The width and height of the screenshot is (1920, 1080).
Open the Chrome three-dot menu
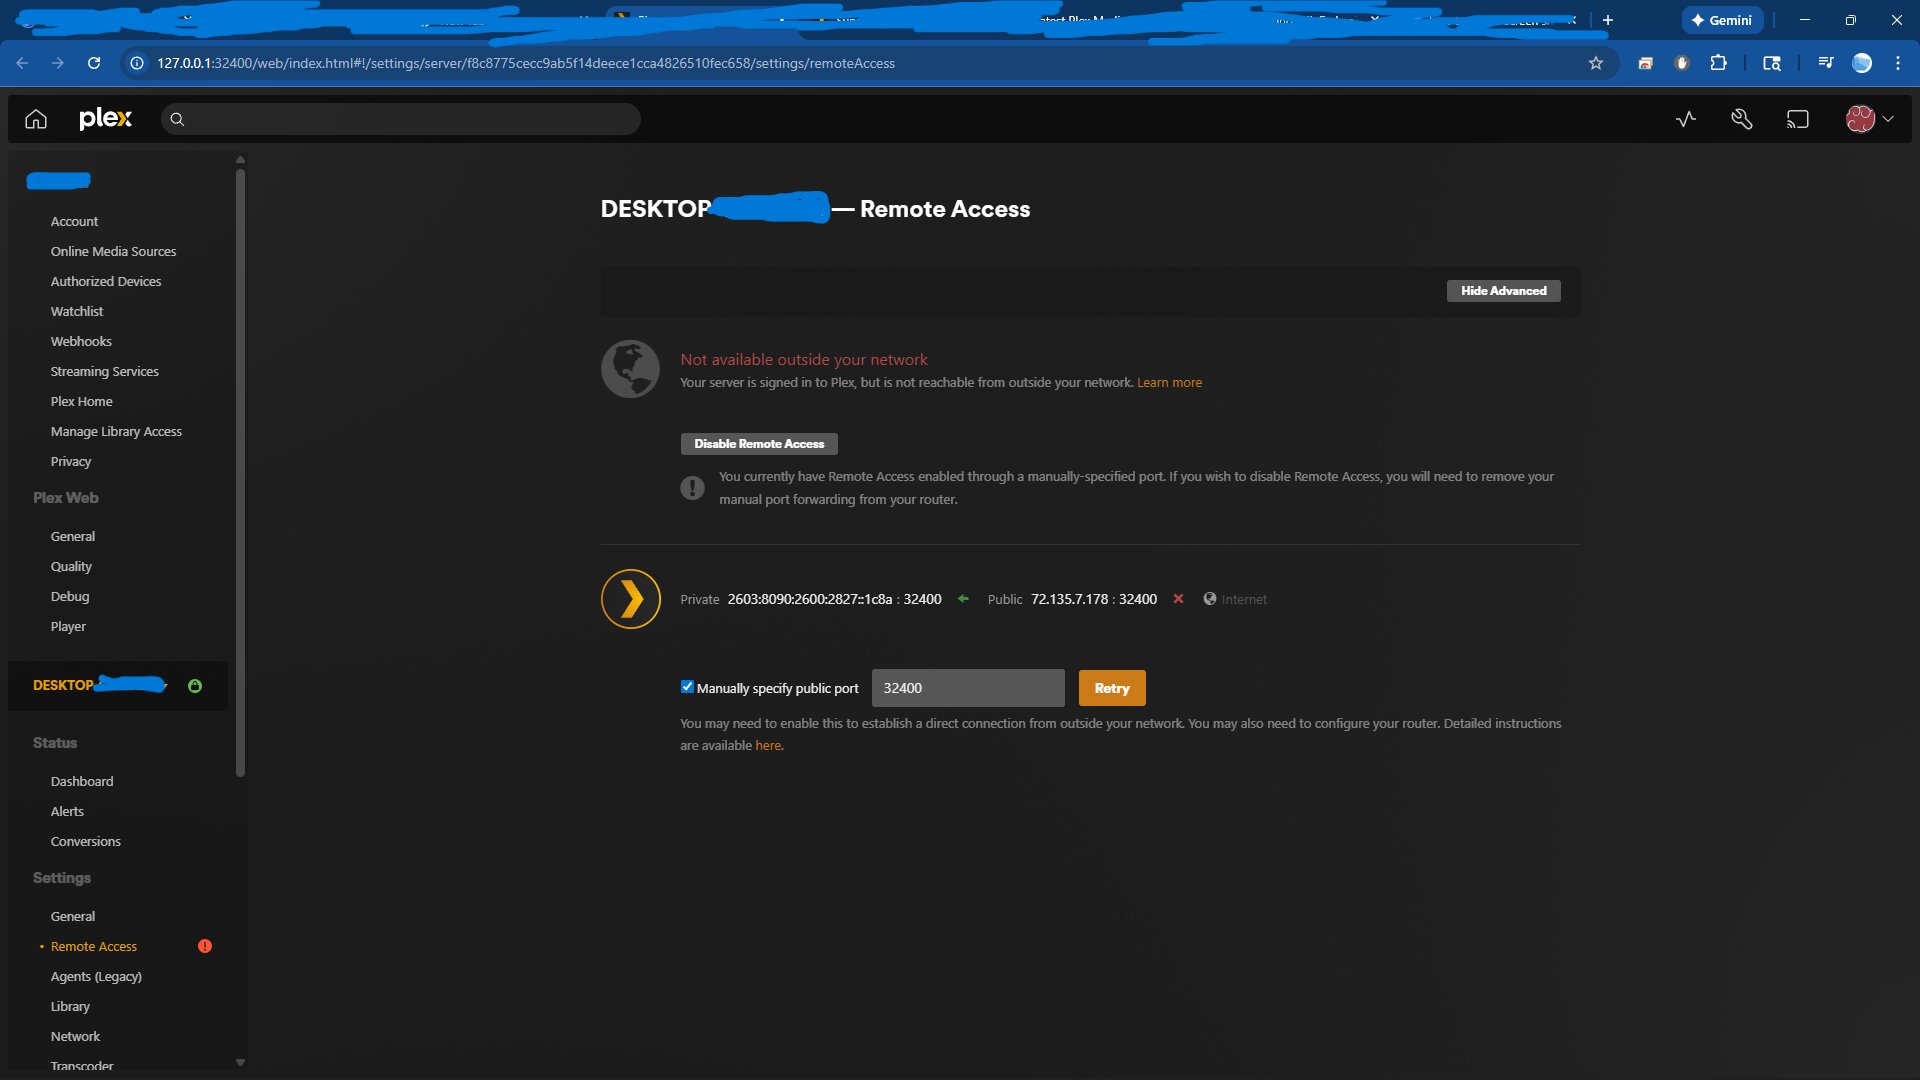click(x=1897, y=63)
